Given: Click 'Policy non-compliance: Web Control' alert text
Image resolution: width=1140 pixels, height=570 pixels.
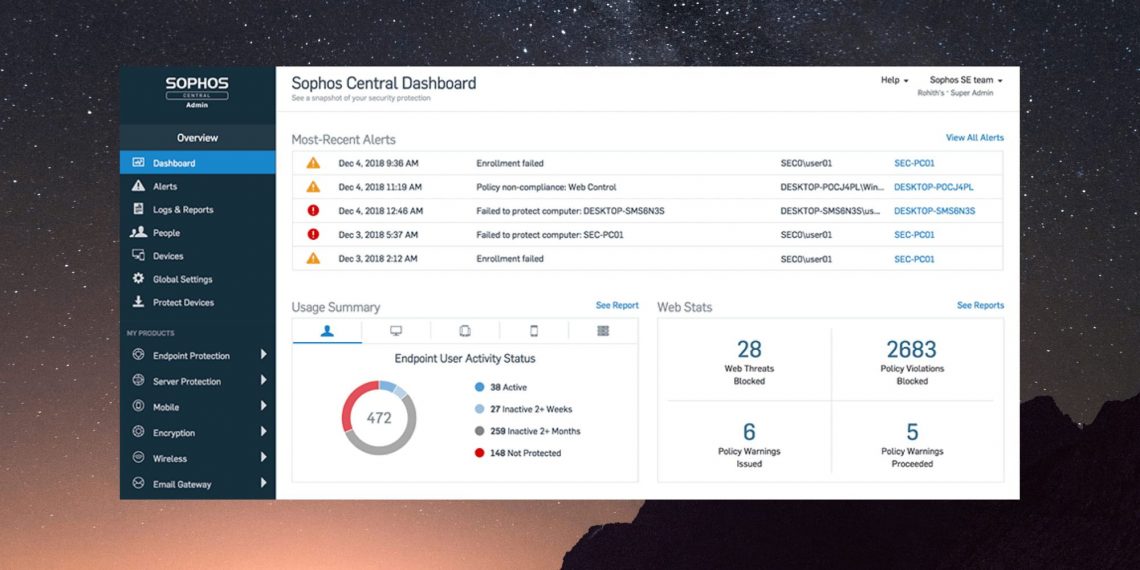Looking at the screenshot, I should pos(546,187).
